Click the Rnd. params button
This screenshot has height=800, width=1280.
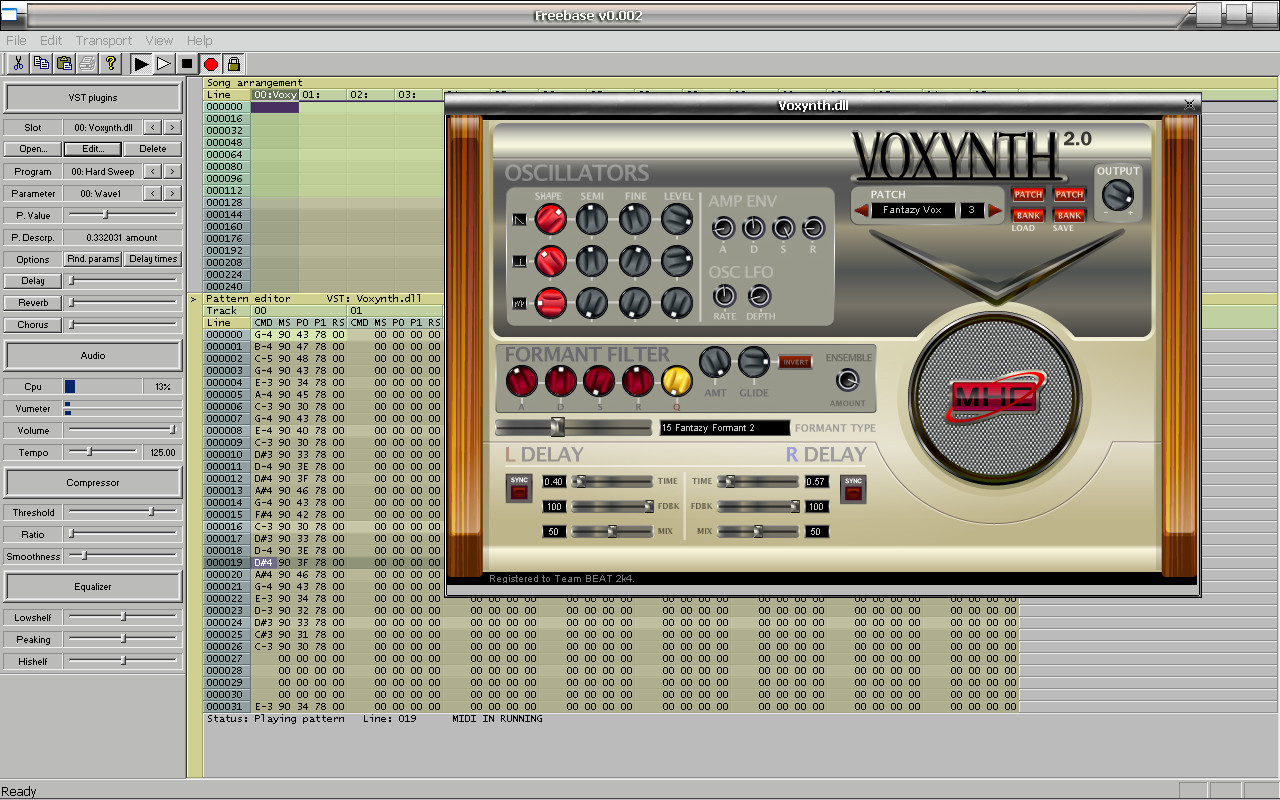93,259
